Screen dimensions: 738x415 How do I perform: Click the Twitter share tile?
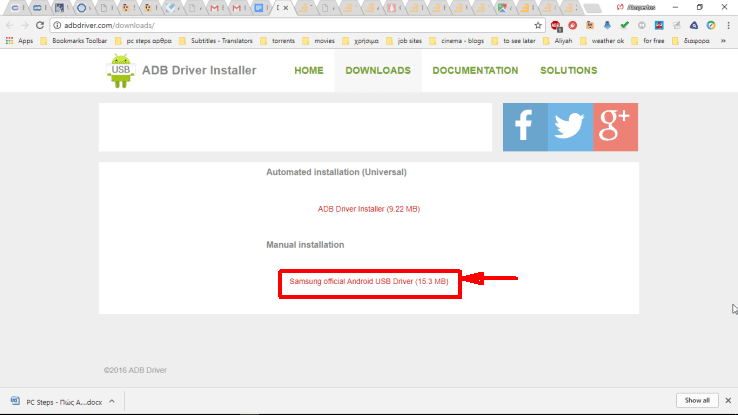click(x=570, y=127)
